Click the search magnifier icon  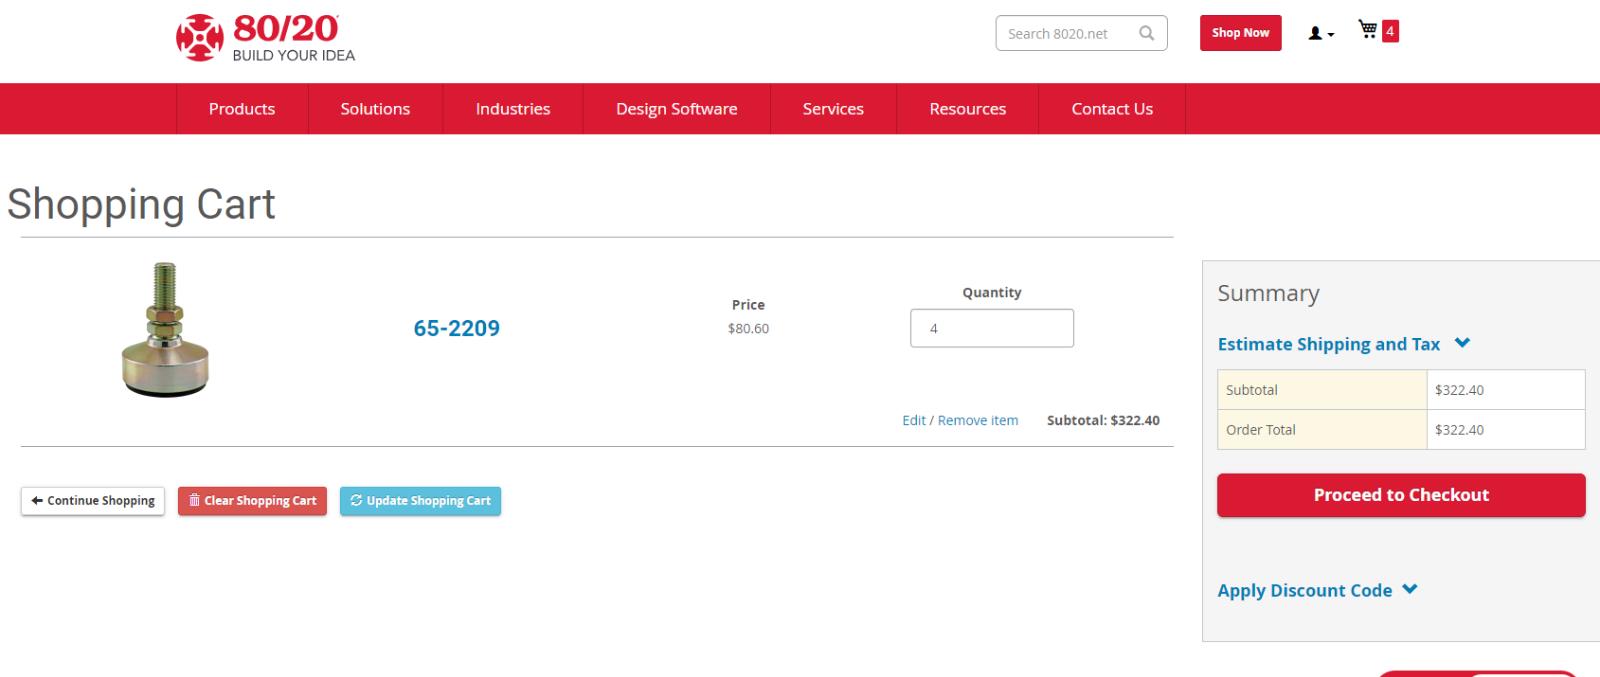click(x=1147, y=33)
